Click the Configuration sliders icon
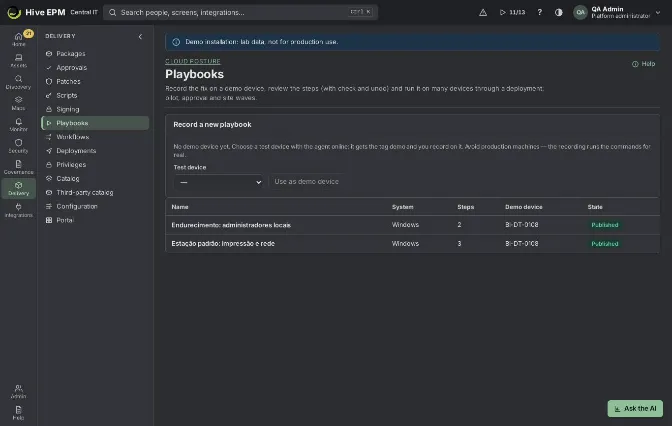This screenshot has width=672, height=426. (49, 206)
